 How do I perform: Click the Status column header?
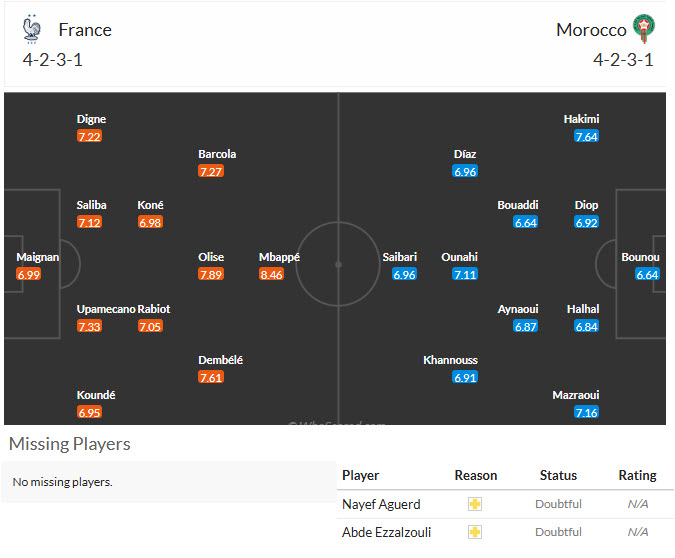[x=558, y=475]
